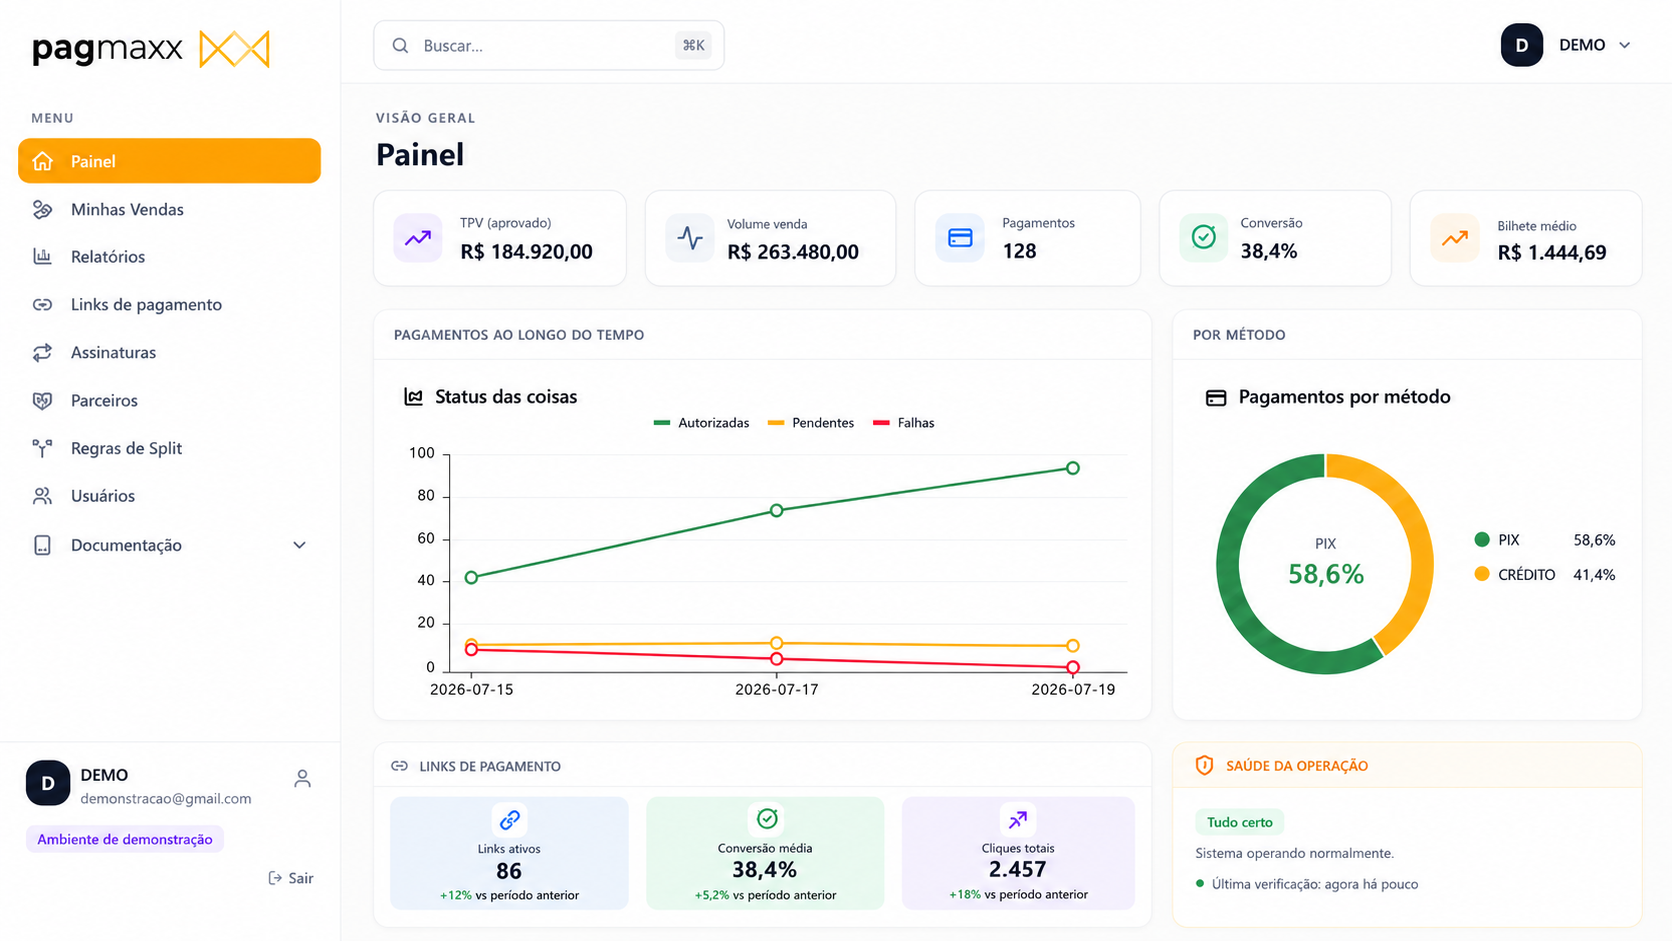Click the Autorizadas point at 2026-07-19

click(1073, 468)
